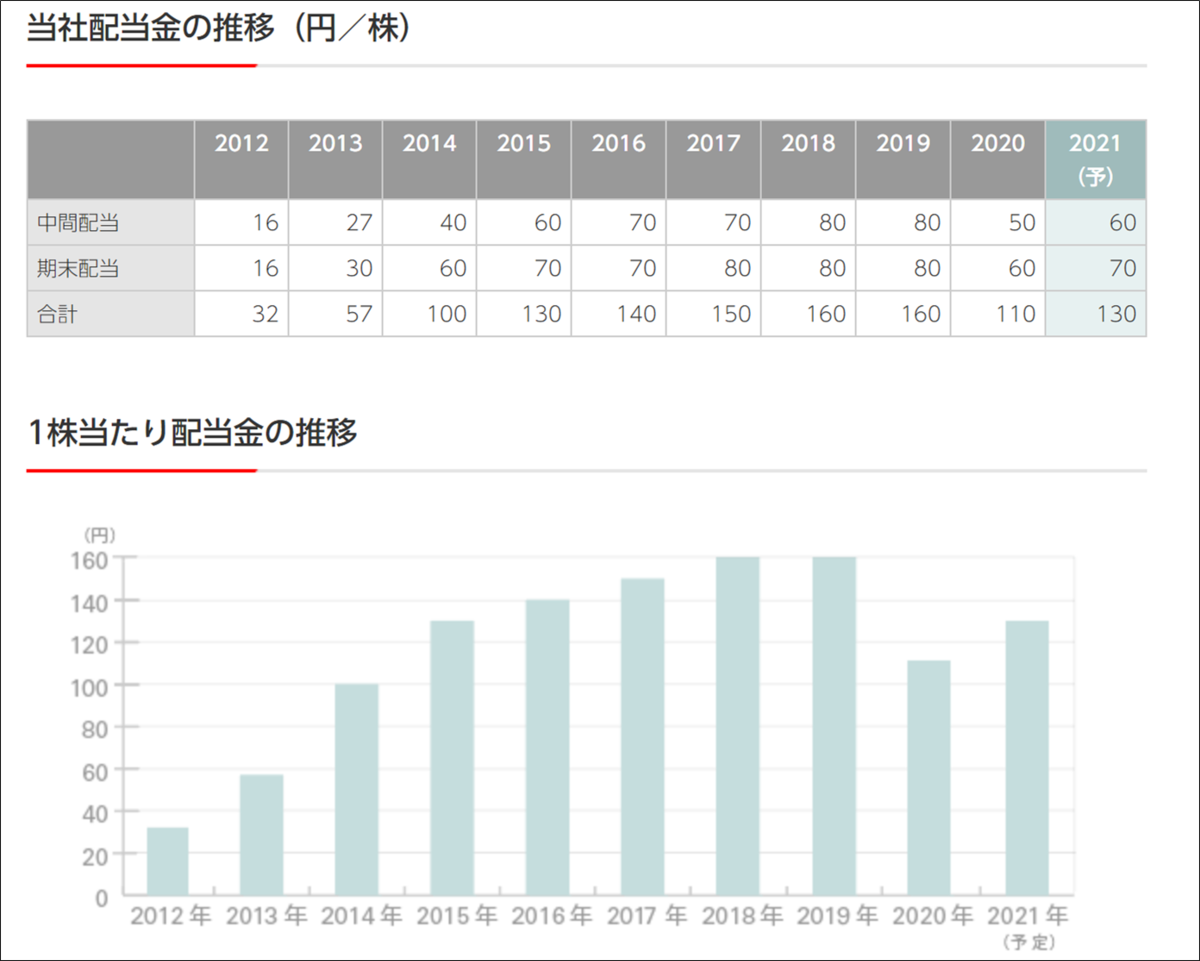Click the 2019年 bar in the chart
The image size is (1200, 961).
(x=834, y=726)
